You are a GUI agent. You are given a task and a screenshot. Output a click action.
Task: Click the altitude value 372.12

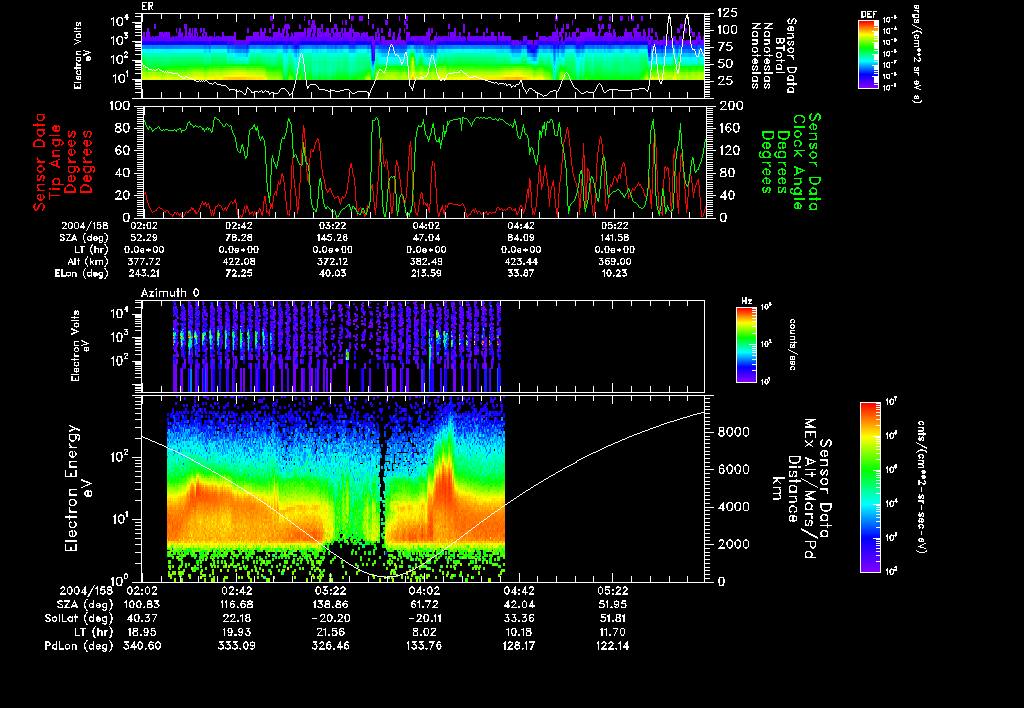[332, 261]
